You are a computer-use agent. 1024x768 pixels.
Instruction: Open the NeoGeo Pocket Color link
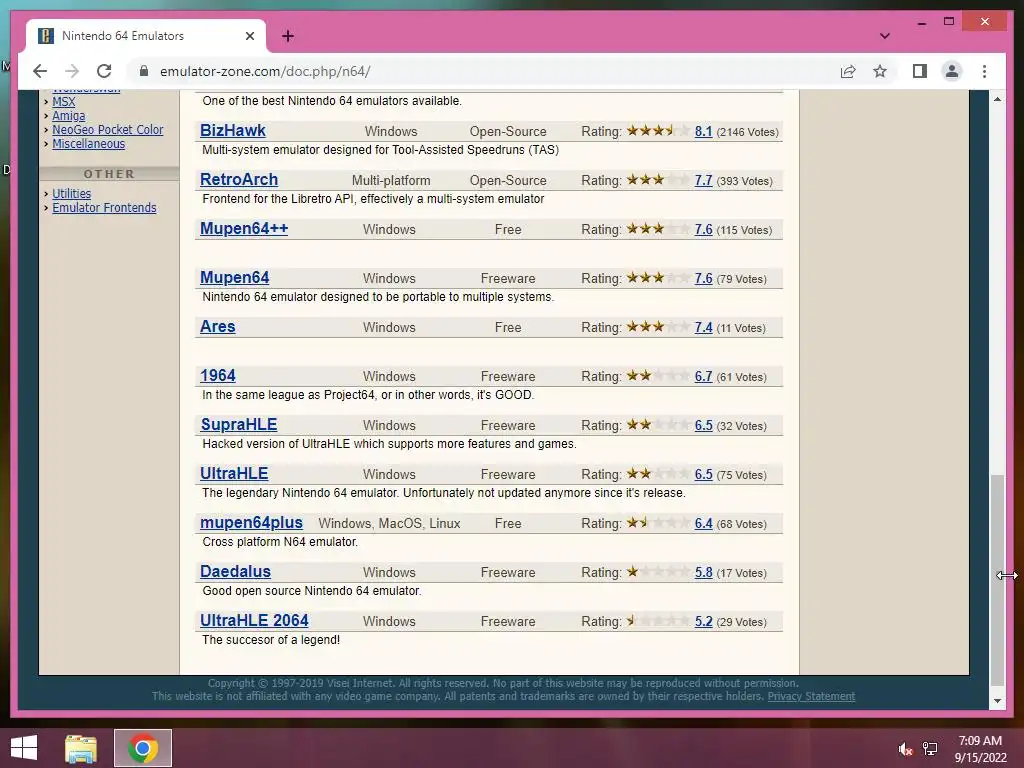108,130
